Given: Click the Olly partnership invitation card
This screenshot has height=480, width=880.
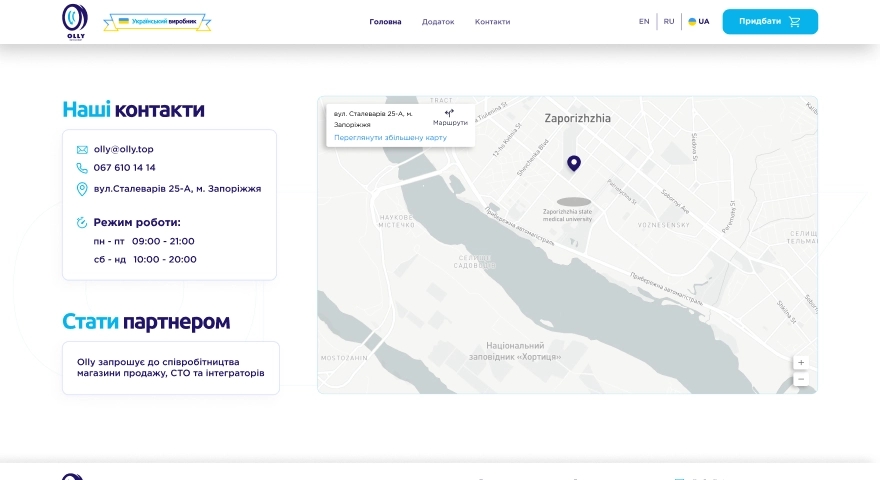Looking at the screenshot, I should click(171, 368).
